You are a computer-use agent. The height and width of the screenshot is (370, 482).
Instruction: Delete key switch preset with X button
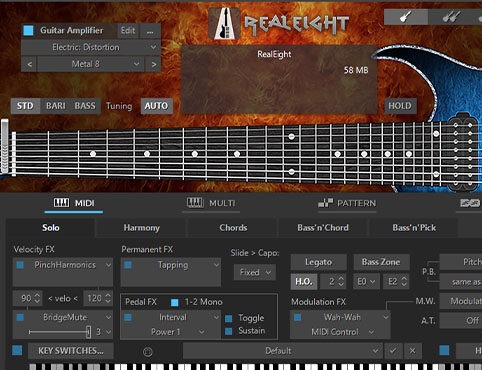(x=412, y=351)
